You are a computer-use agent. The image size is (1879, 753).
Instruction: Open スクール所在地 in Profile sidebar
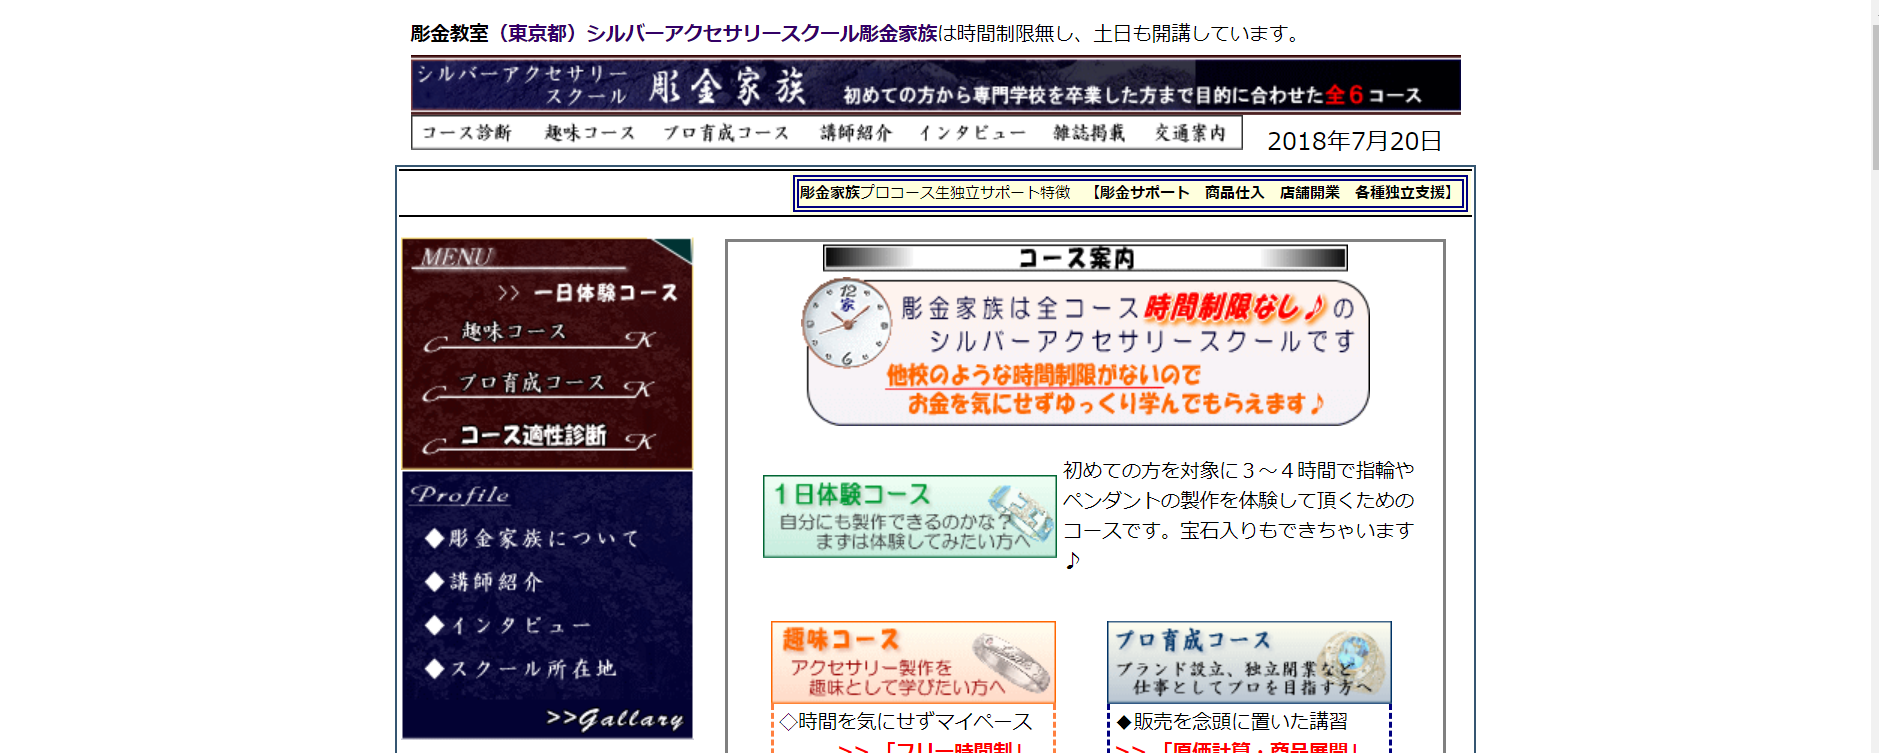click(x=531, y=669)
